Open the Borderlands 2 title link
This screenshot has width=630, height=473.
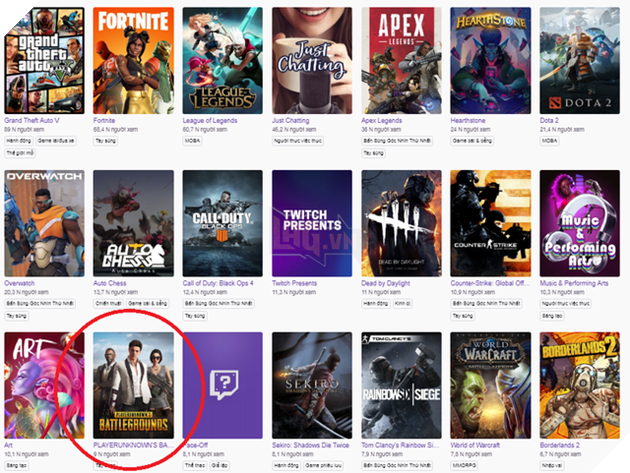click(x=559, y=445)
